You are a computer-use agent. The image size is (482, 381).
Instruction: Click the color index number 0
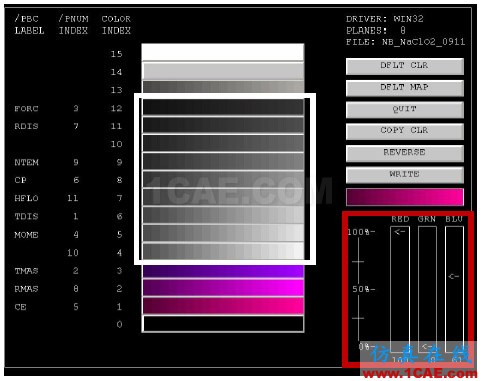click(119, 324)
